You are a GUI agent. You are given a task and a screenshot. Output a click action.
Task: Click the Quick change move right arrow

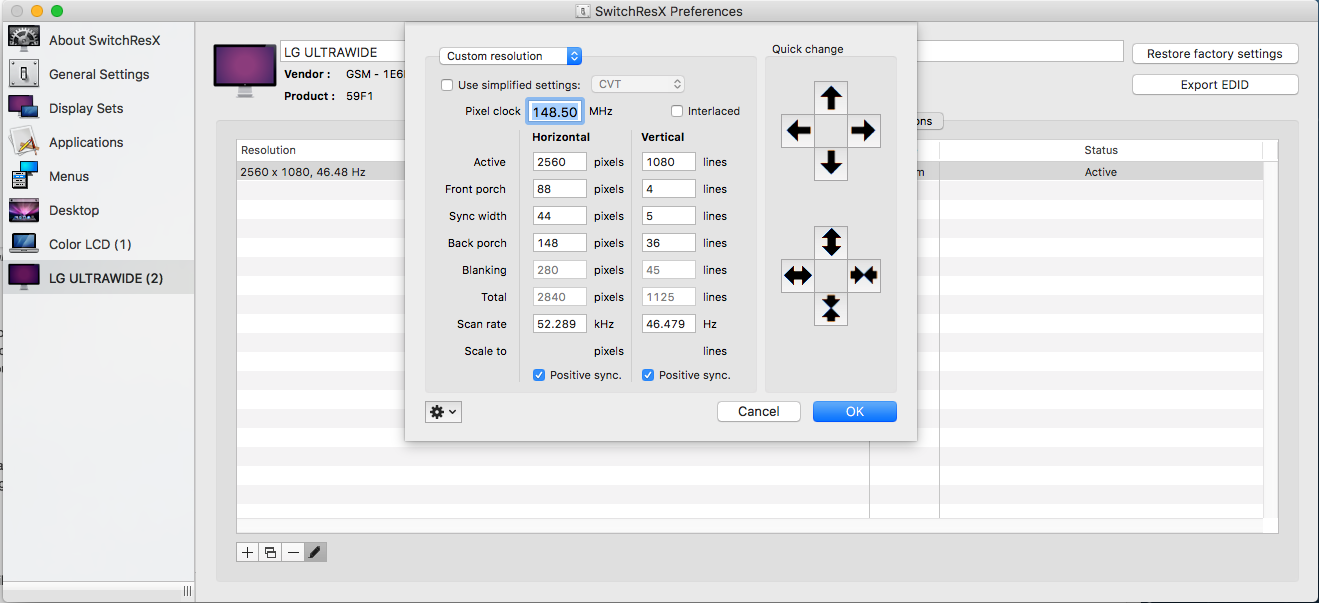click(864, 130)
